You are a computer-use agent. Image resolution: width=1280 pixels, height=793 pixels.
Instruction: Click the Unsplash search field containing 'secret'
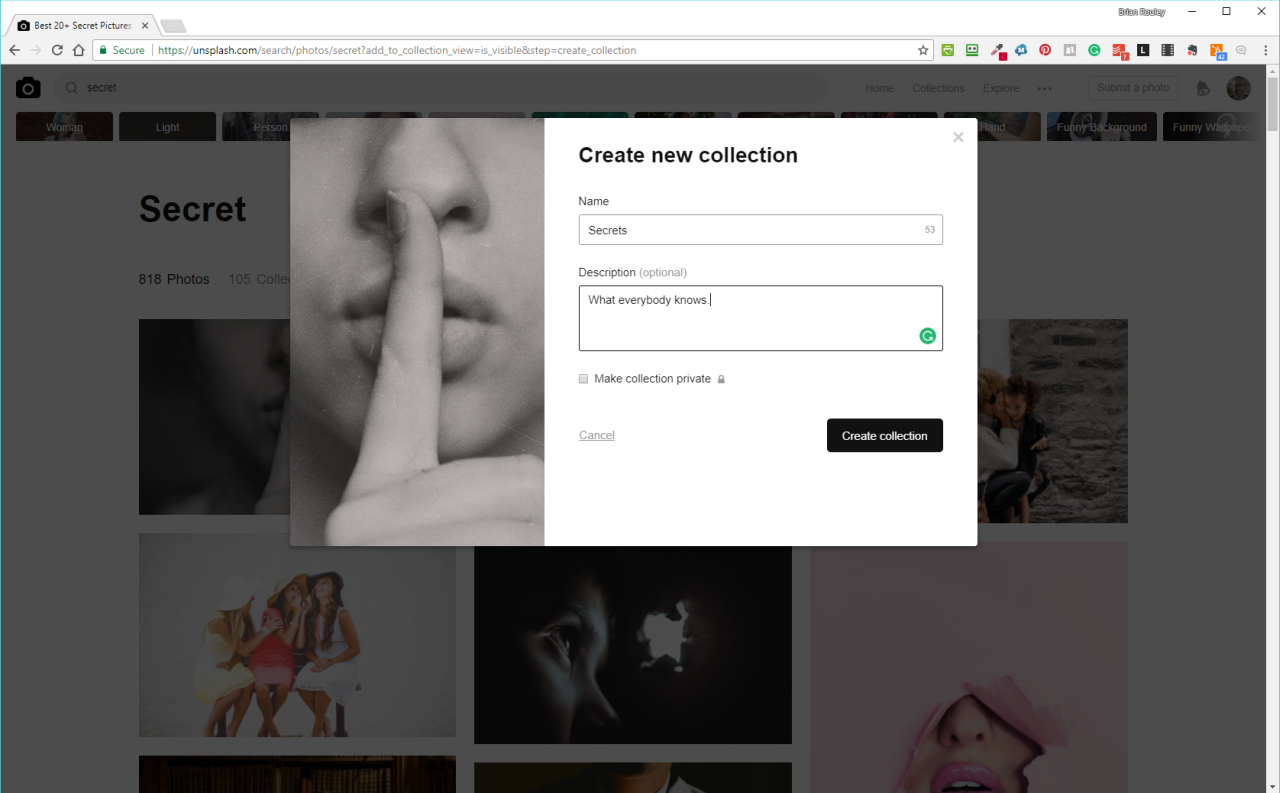click(x=440, y=88)
